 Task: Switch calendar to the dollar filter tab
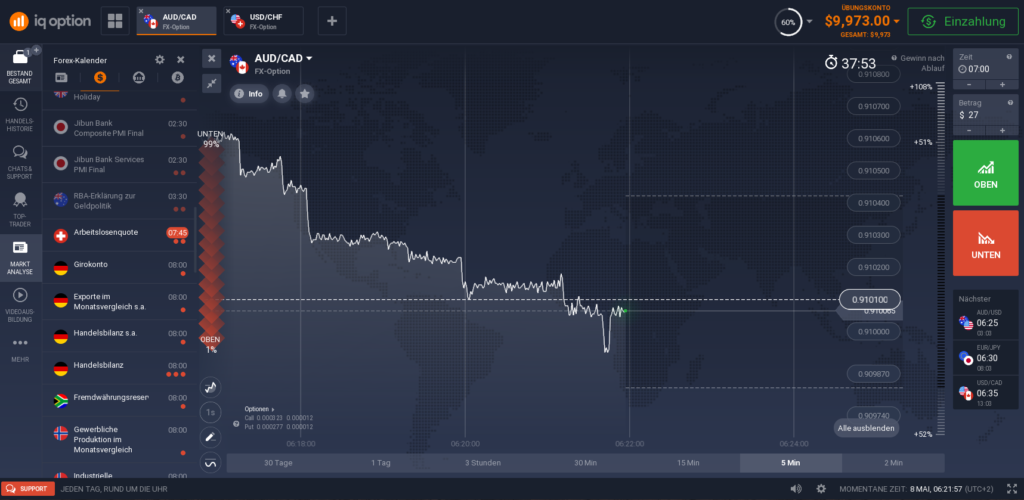[x=99, y=78]
